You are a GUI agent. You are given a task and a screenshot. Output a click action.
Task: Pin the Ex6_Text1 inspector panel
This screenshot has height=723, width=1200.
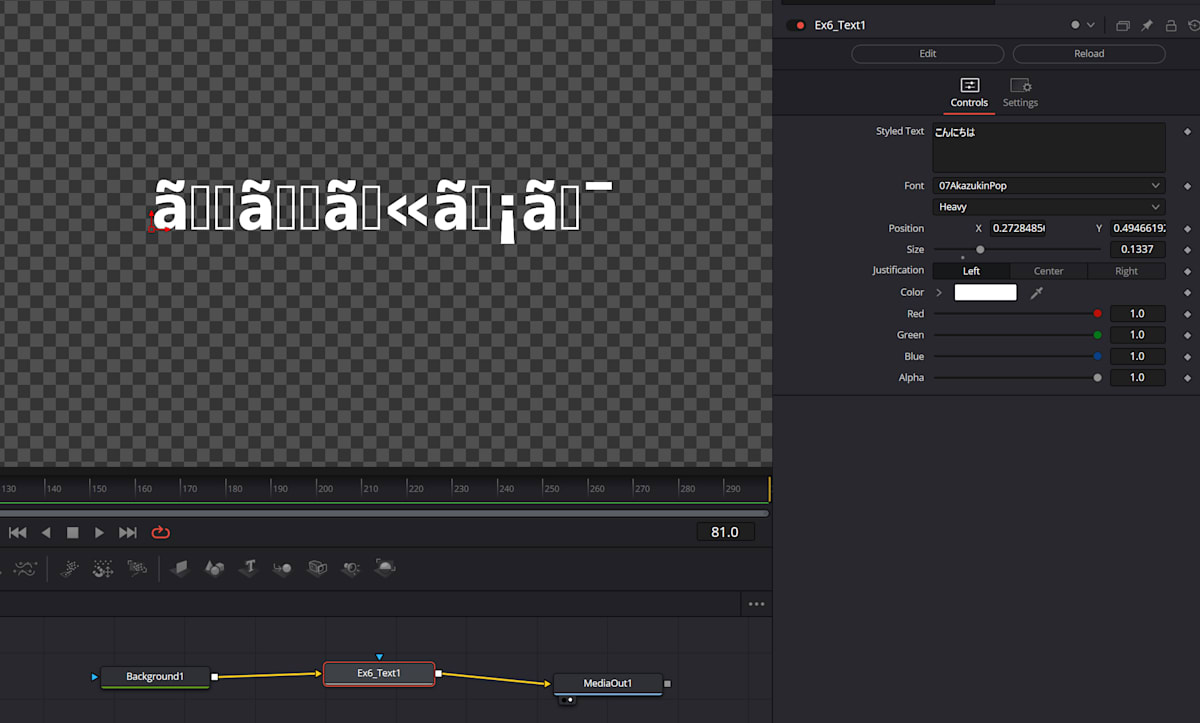(1145, 25)
